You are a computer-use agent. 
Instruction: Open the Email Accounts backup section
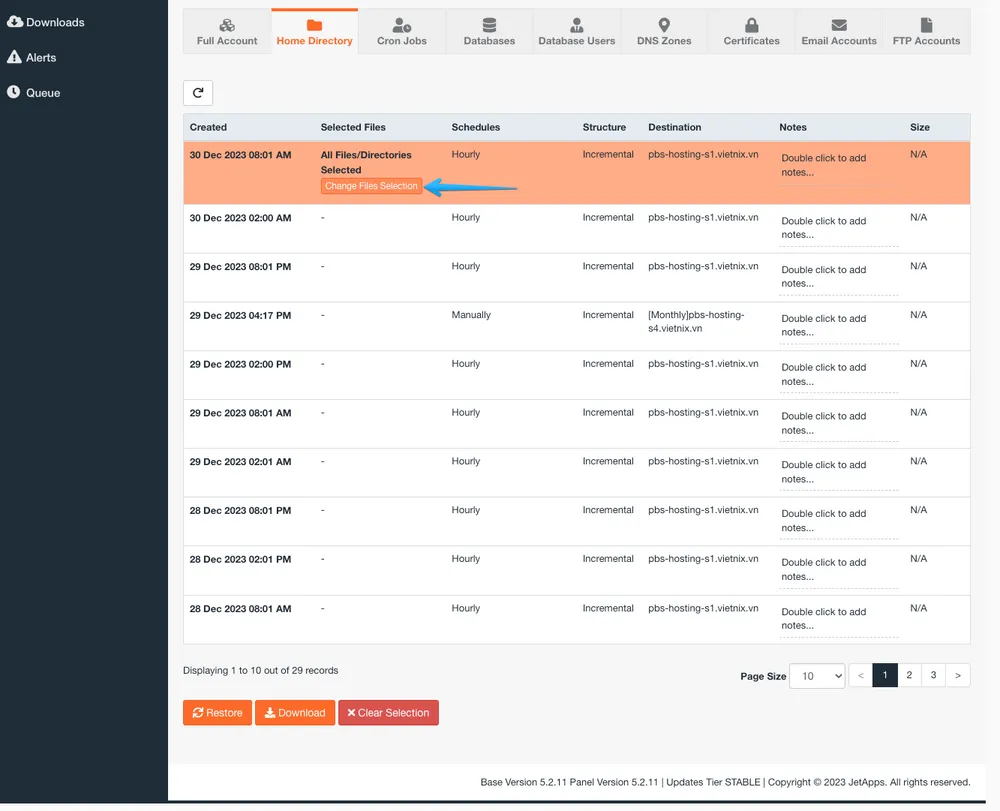point(839,31)
